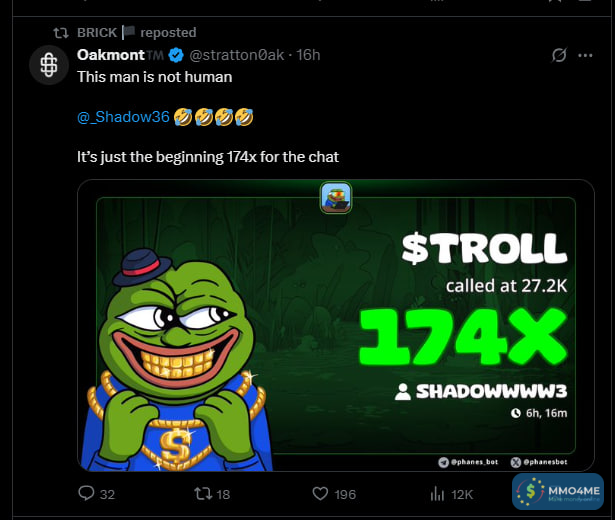Click the tweet text "This man is not human"

(x=154, y=76)
